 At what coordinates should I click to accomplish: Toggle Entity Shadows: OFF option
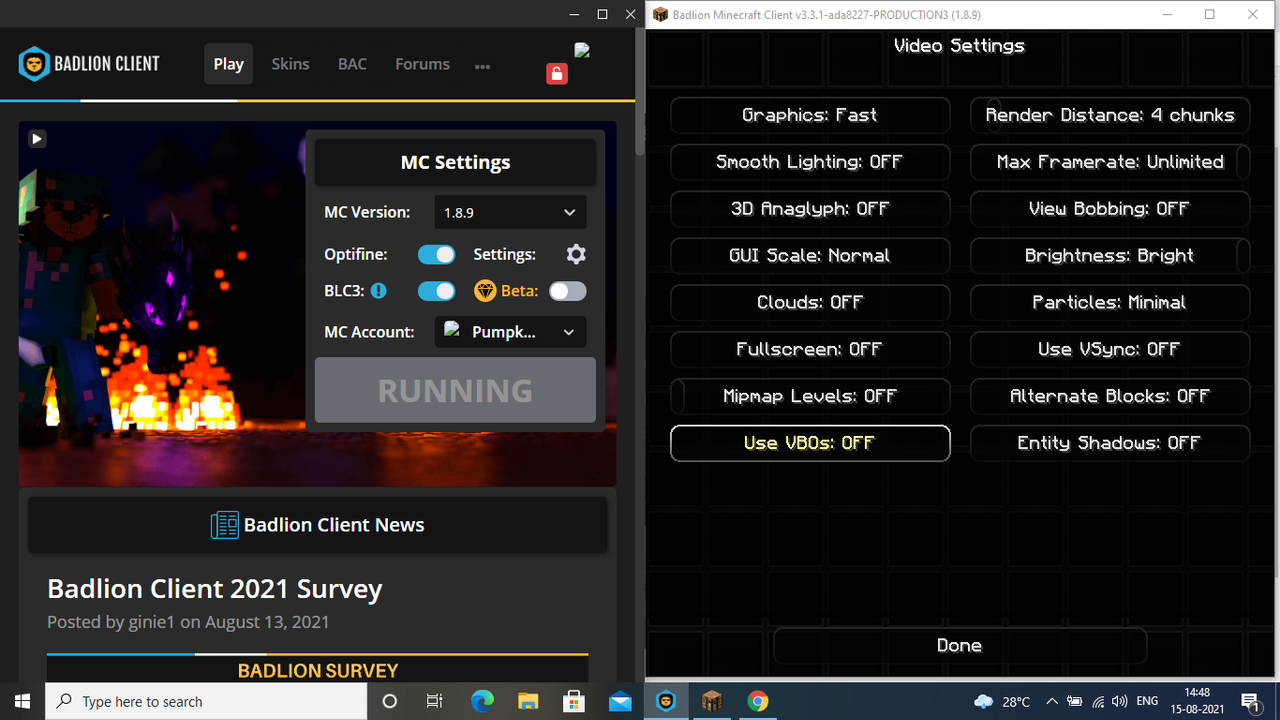coord(1110,443)
